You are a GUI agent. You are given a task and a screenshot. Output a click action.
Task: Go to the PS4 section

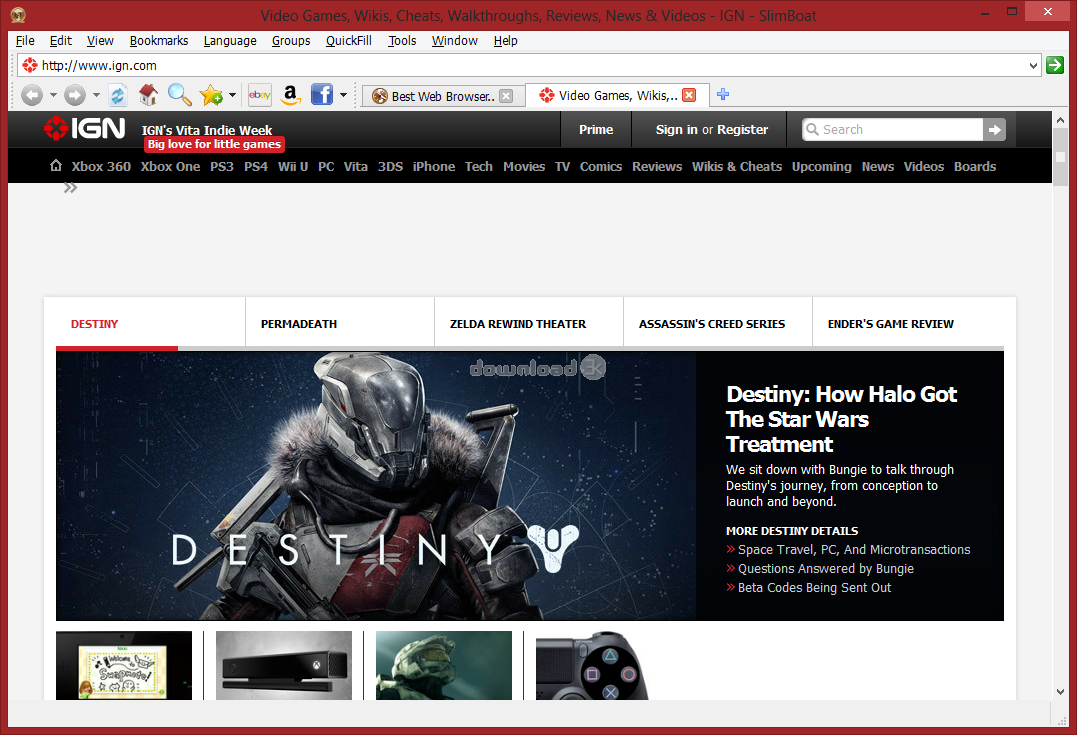point(256,166)
